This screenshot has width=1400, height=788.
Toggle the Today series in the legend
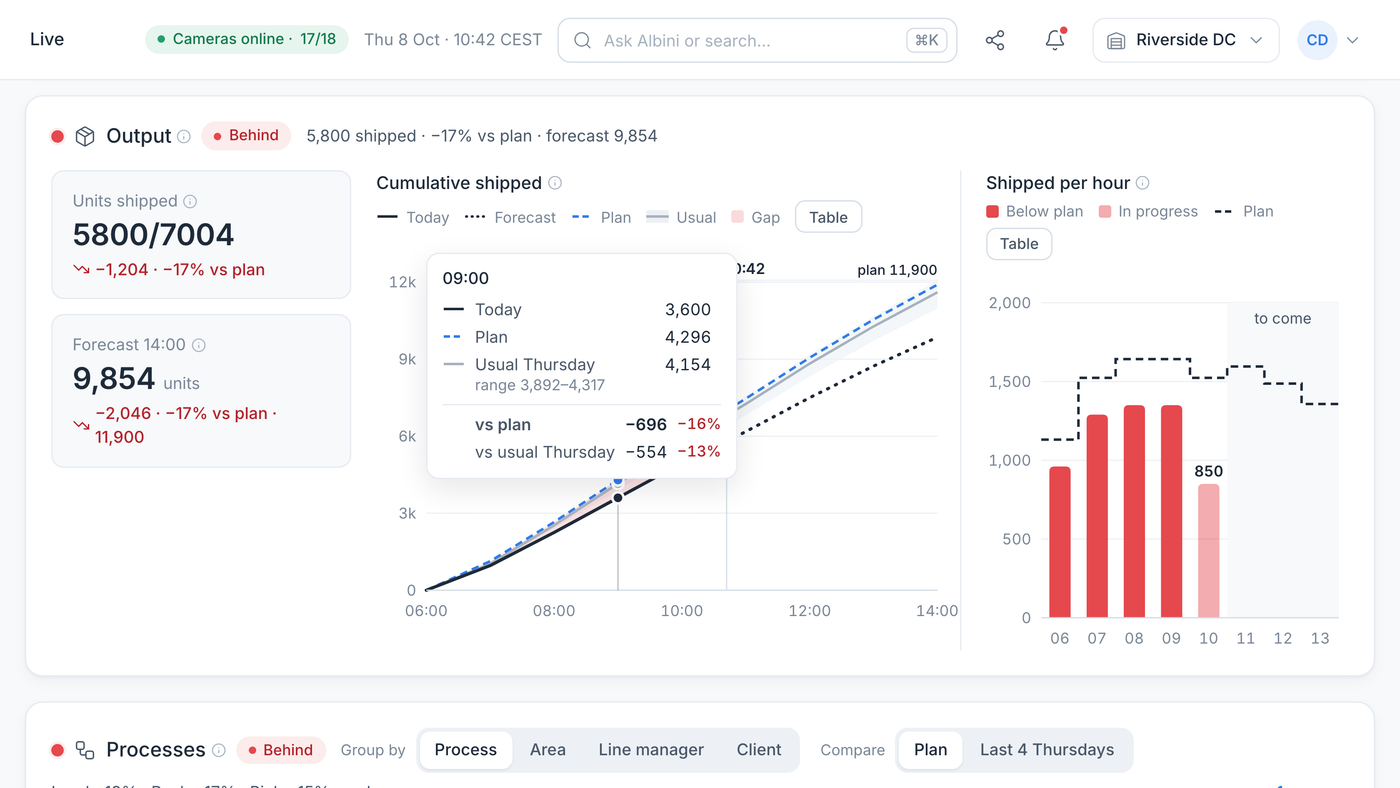click(x=413, y=217)
